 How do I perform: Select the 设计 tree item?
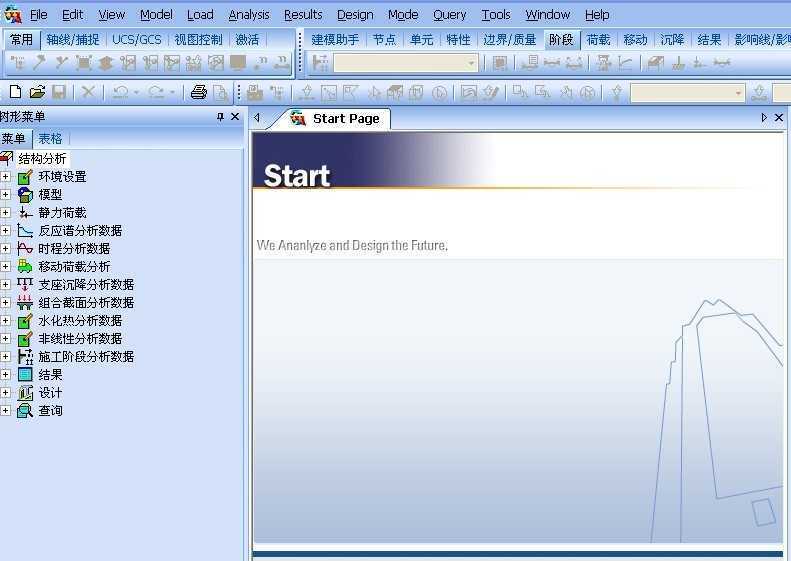(50, 393)
